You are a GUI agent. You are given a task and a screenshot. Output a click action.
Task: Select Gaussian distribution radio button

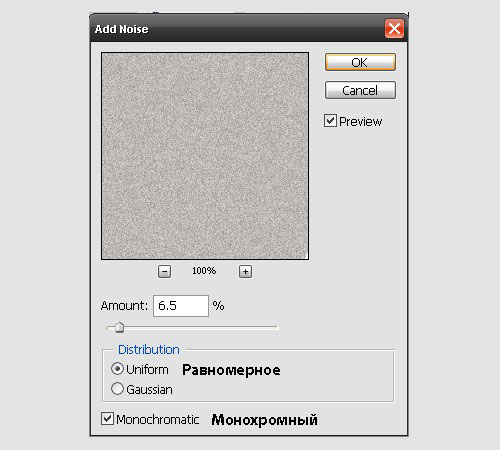click(117, 389)
